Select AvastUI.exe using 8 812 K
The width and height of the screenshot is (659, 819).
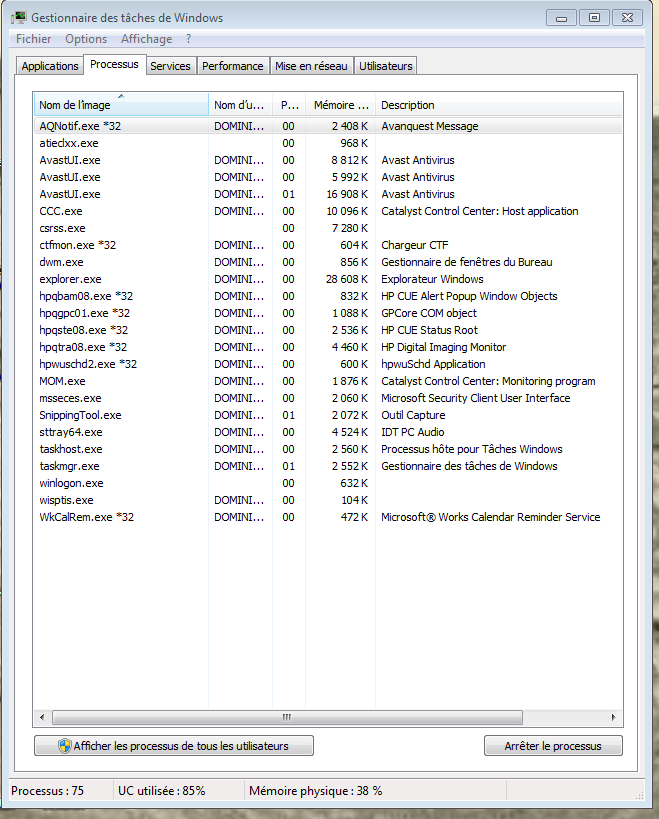point(328,160)
